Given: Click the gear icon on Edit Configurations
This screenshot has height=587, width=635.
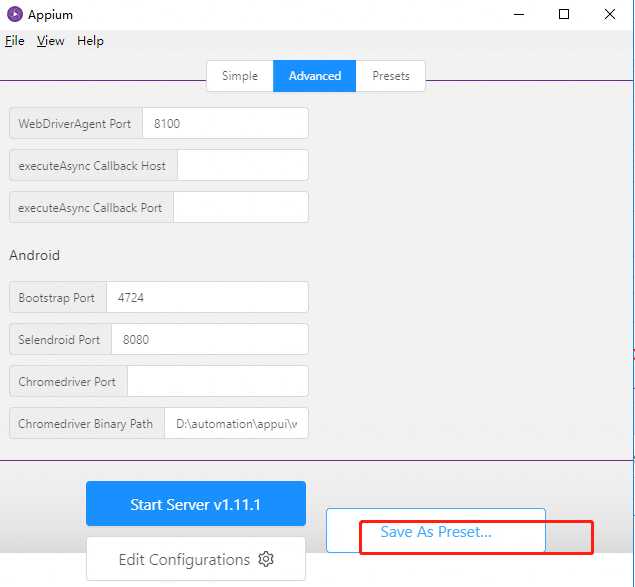Looking at the screenshot, I should [266, 559].
